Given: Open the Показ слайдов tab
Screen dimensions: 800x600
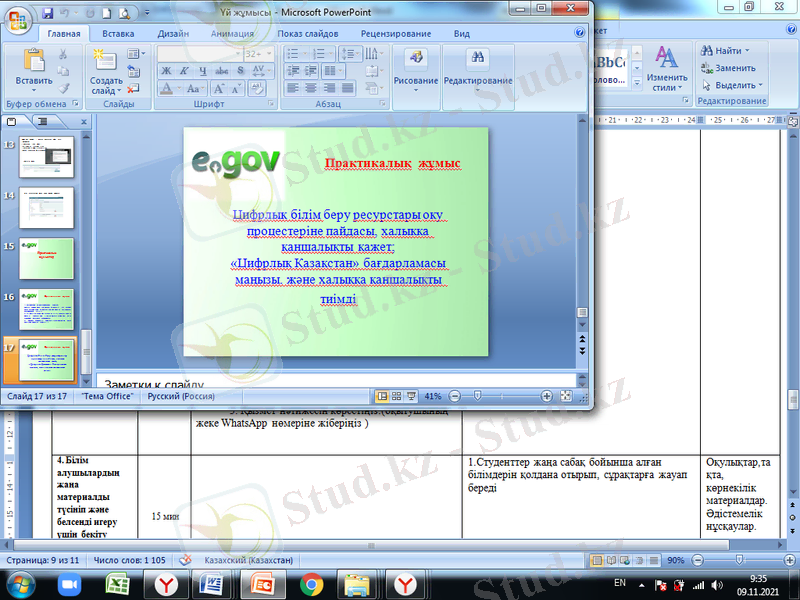Looking at the screenshot, I should pyautogui.click(x=307, y=33).
